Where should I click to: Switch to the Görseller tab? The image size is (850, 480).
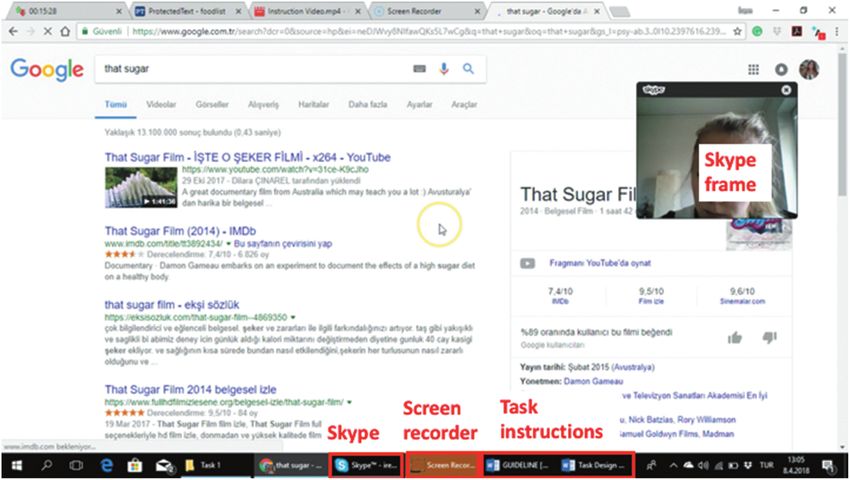(x=212, y=104)
